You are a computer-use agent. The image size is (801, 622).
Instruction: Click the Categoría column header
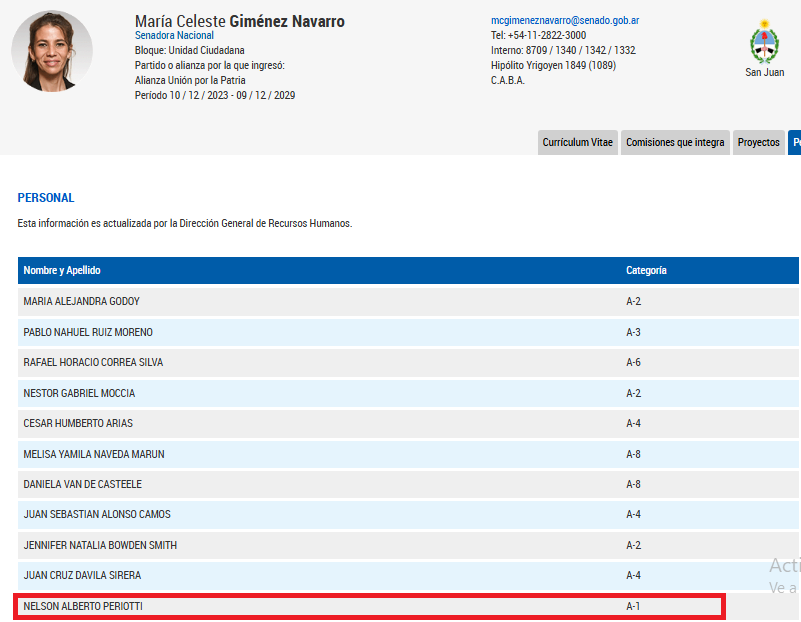pos(646,271)
